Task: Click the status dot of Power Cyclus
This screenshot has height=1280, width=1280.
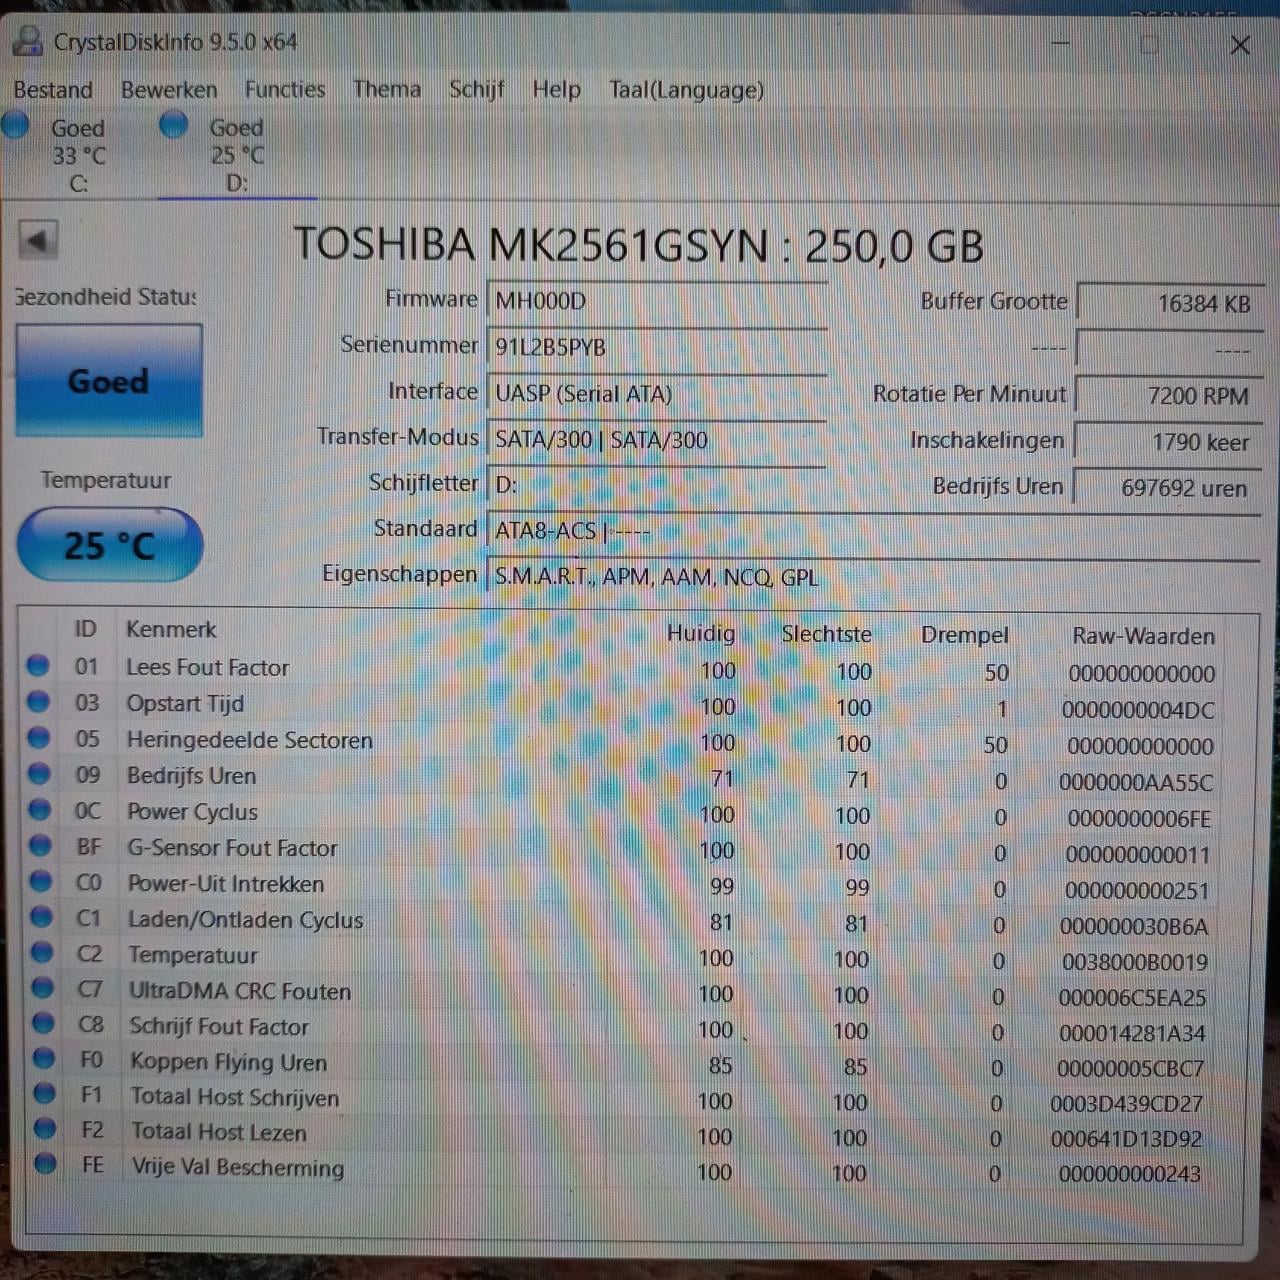Action: point(40,809)
